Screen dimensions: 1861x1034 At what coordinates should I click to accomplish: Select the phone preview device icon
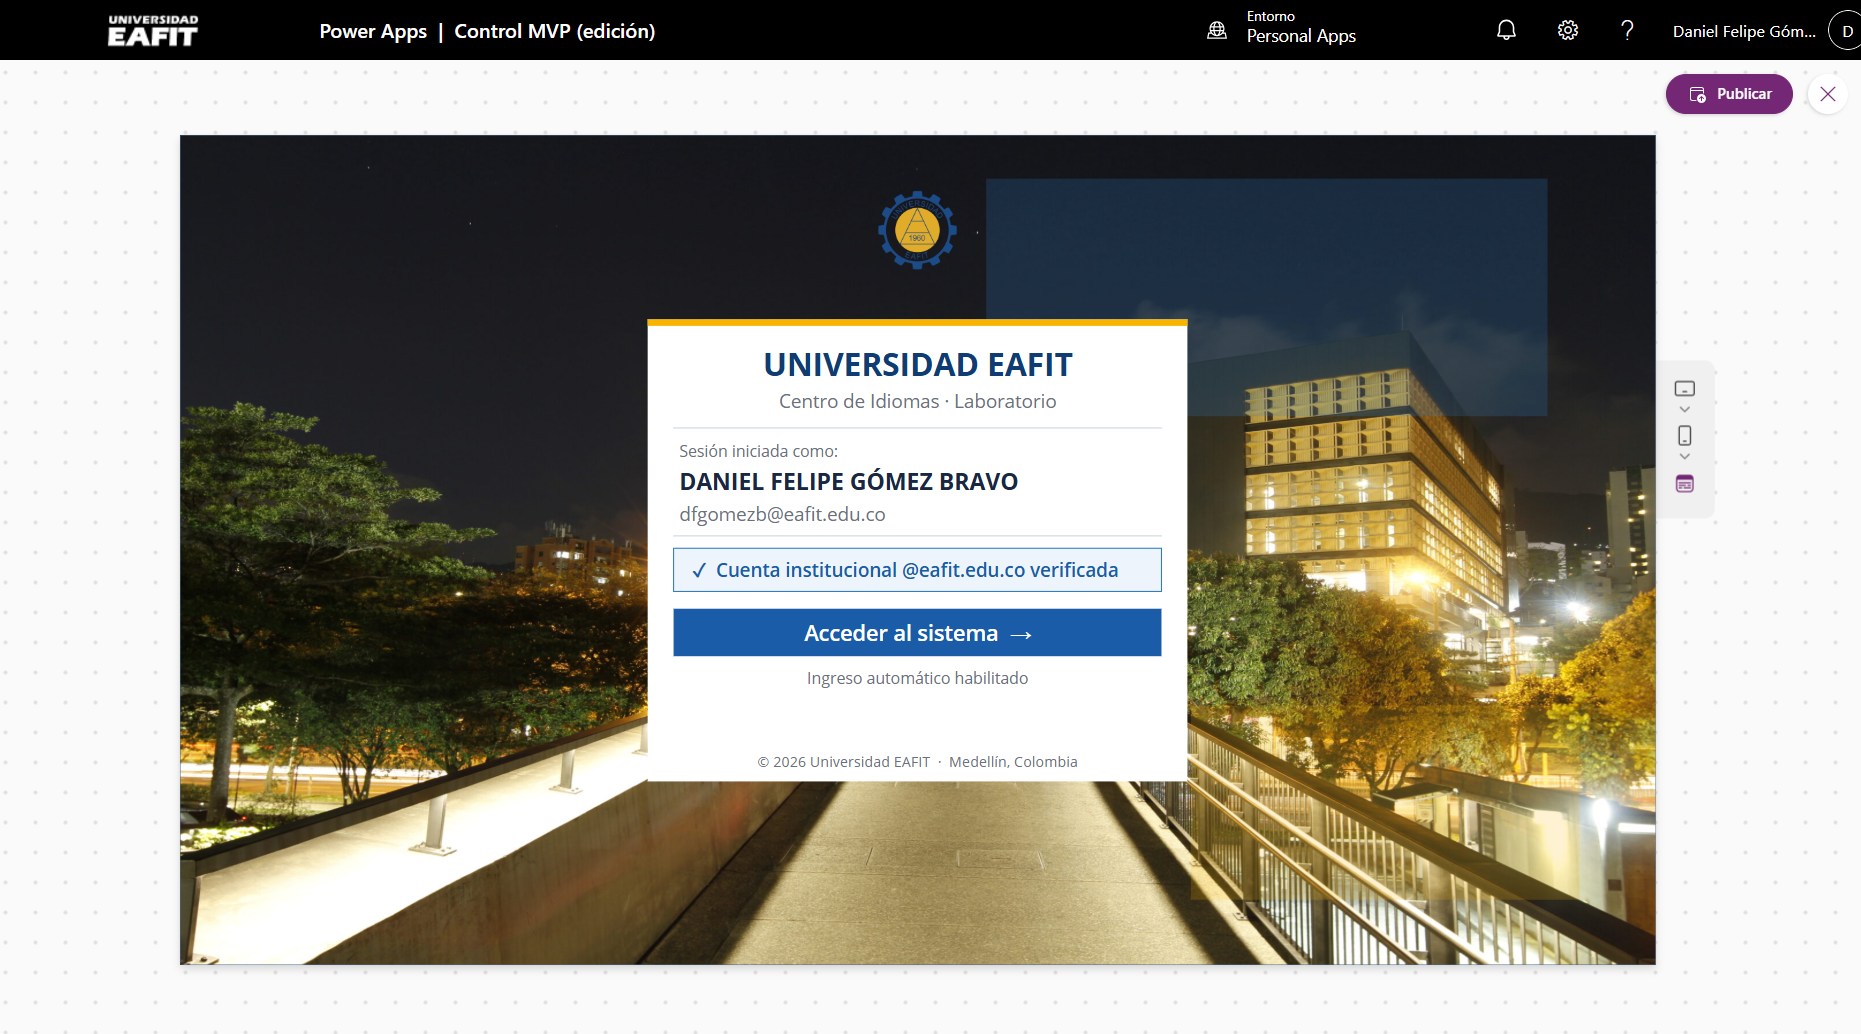1685,436
